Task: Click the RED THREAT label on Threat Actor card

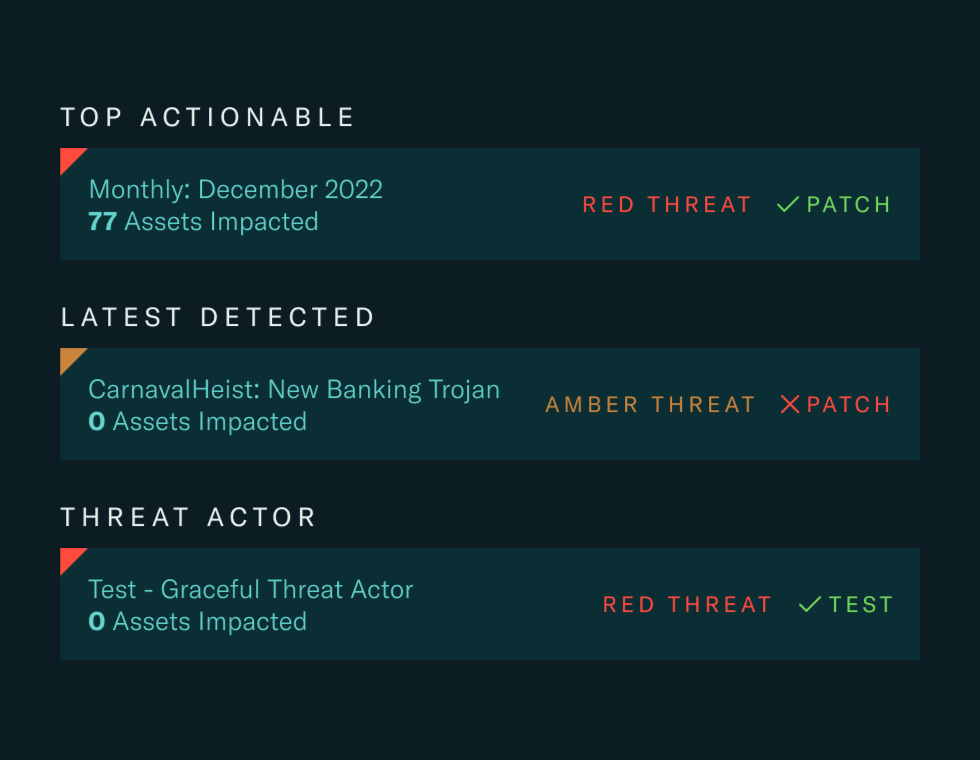Action: click(687, 604)
